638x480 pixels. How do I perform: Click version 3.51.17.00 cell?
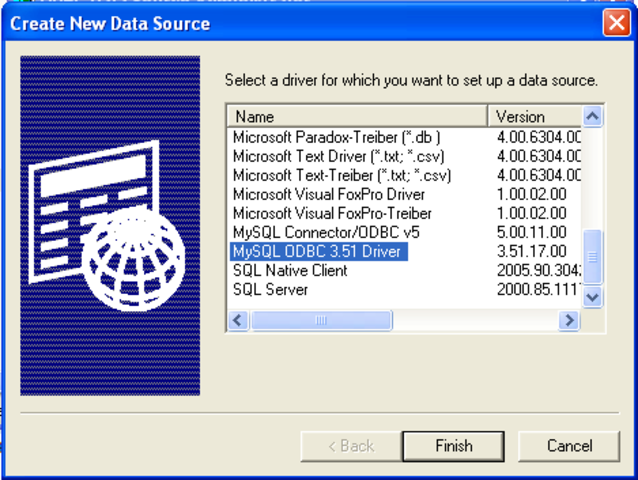click(x=531, y=251)
